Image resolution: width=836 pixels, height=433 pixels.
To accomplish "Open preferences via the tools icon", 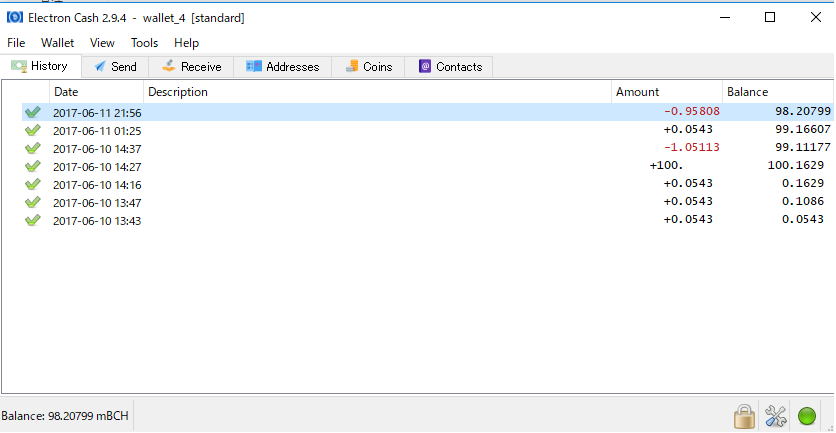I will (776, 416).
